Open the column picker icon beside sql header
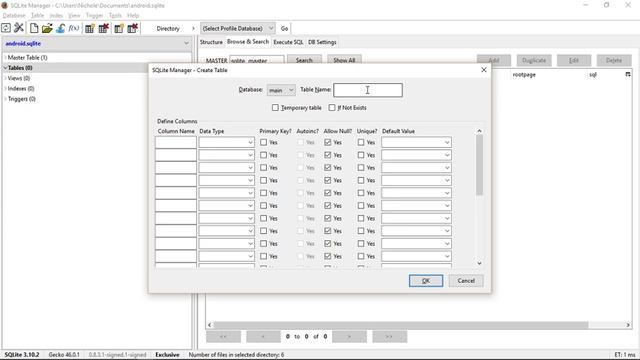The width and height of the screenshot is (640, 360). click(x=628, y=74)
